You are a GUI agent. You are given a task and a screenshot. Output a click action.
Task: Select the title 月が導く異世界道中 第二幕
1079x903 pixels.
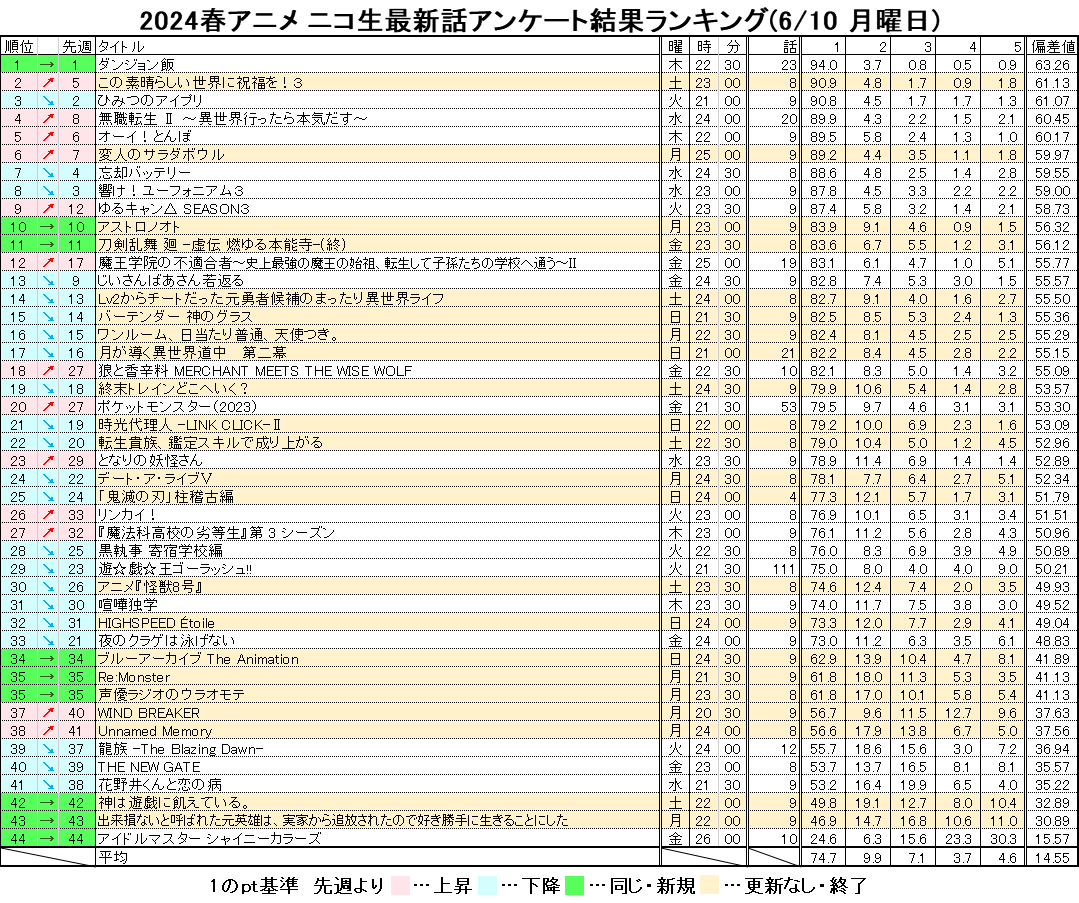coord(192,352)
